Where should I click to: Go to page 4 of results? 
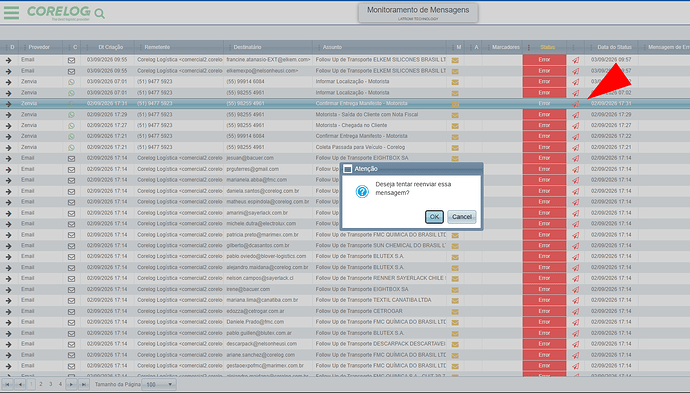point(60,384)
